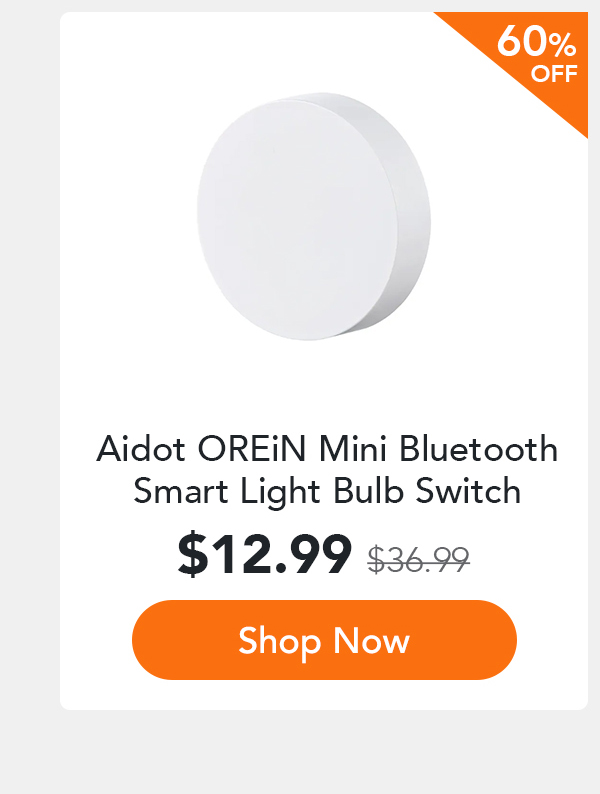Click the 60% number in the corner ribbon
This screenshot has height=794, width=600.
point(537,42)
